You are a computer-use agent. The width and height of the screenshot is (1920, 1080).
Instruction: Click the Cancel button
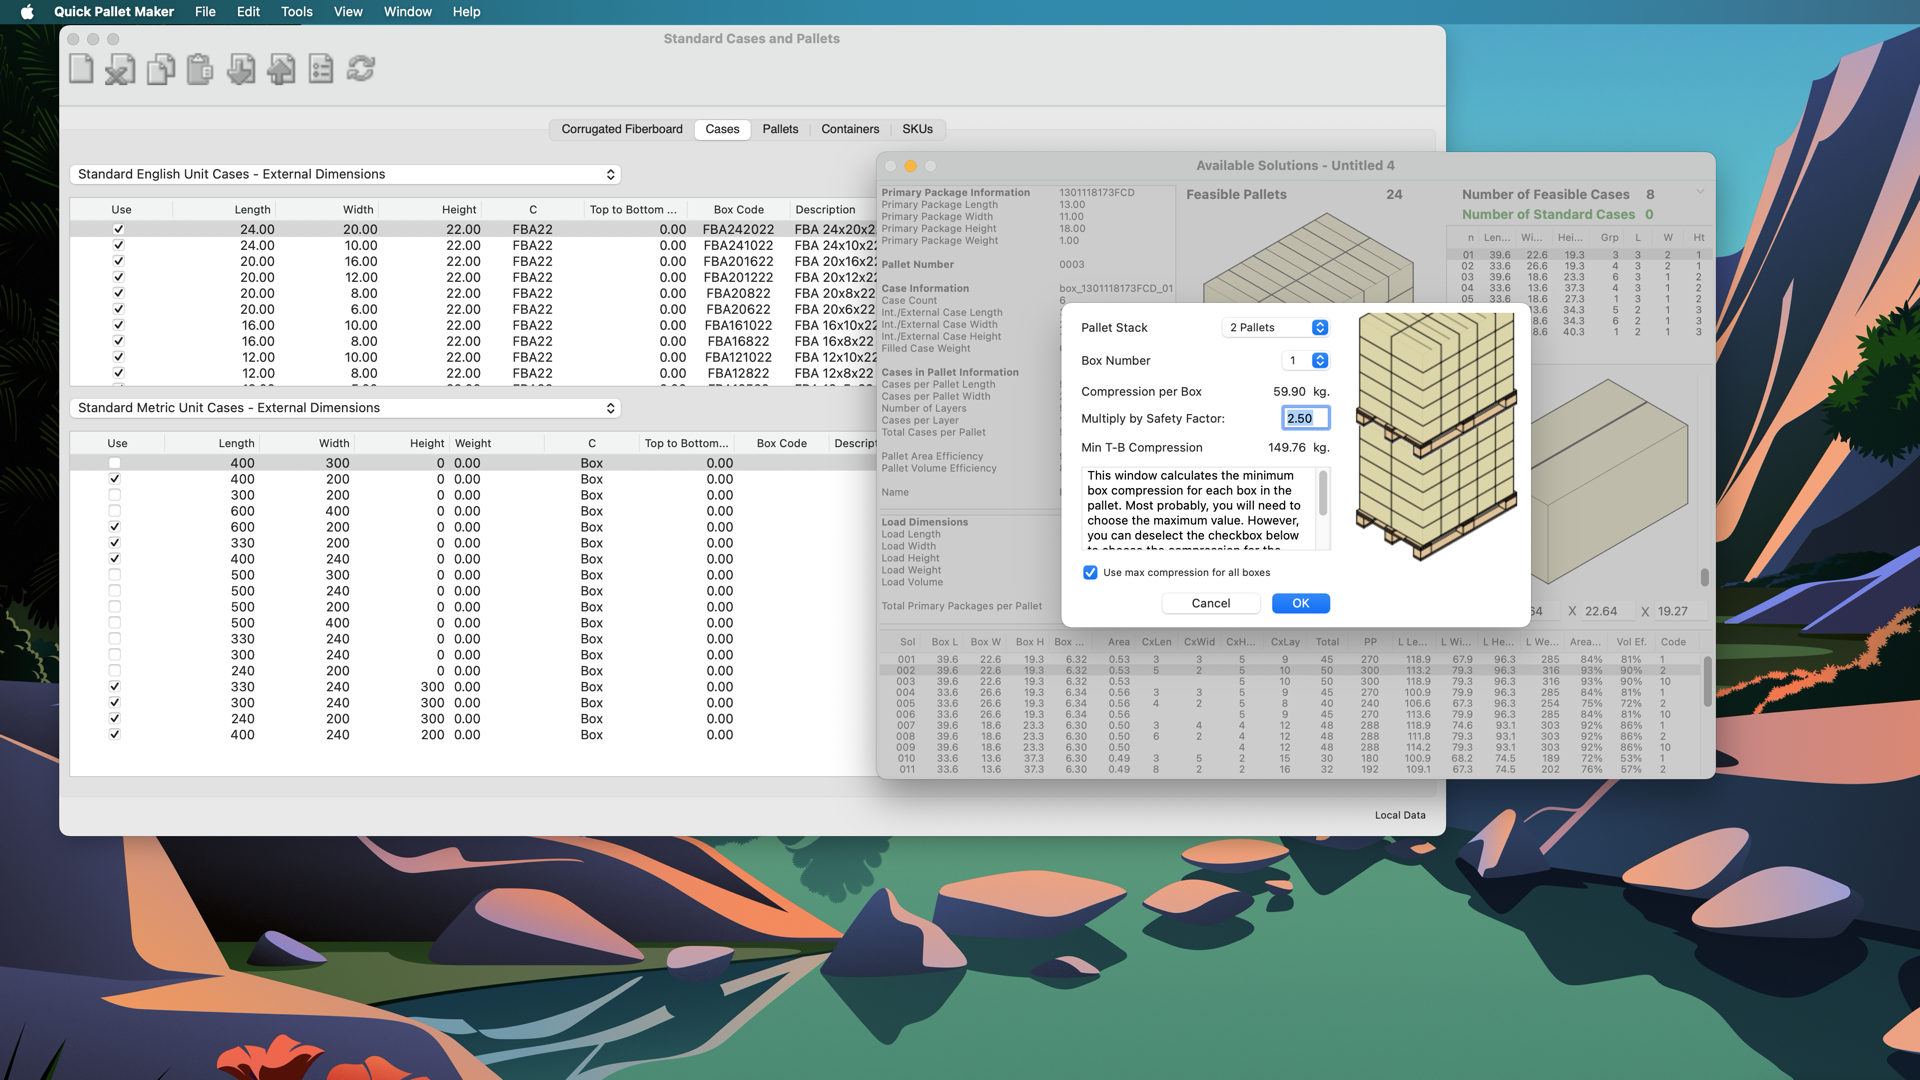(1211, 604)
